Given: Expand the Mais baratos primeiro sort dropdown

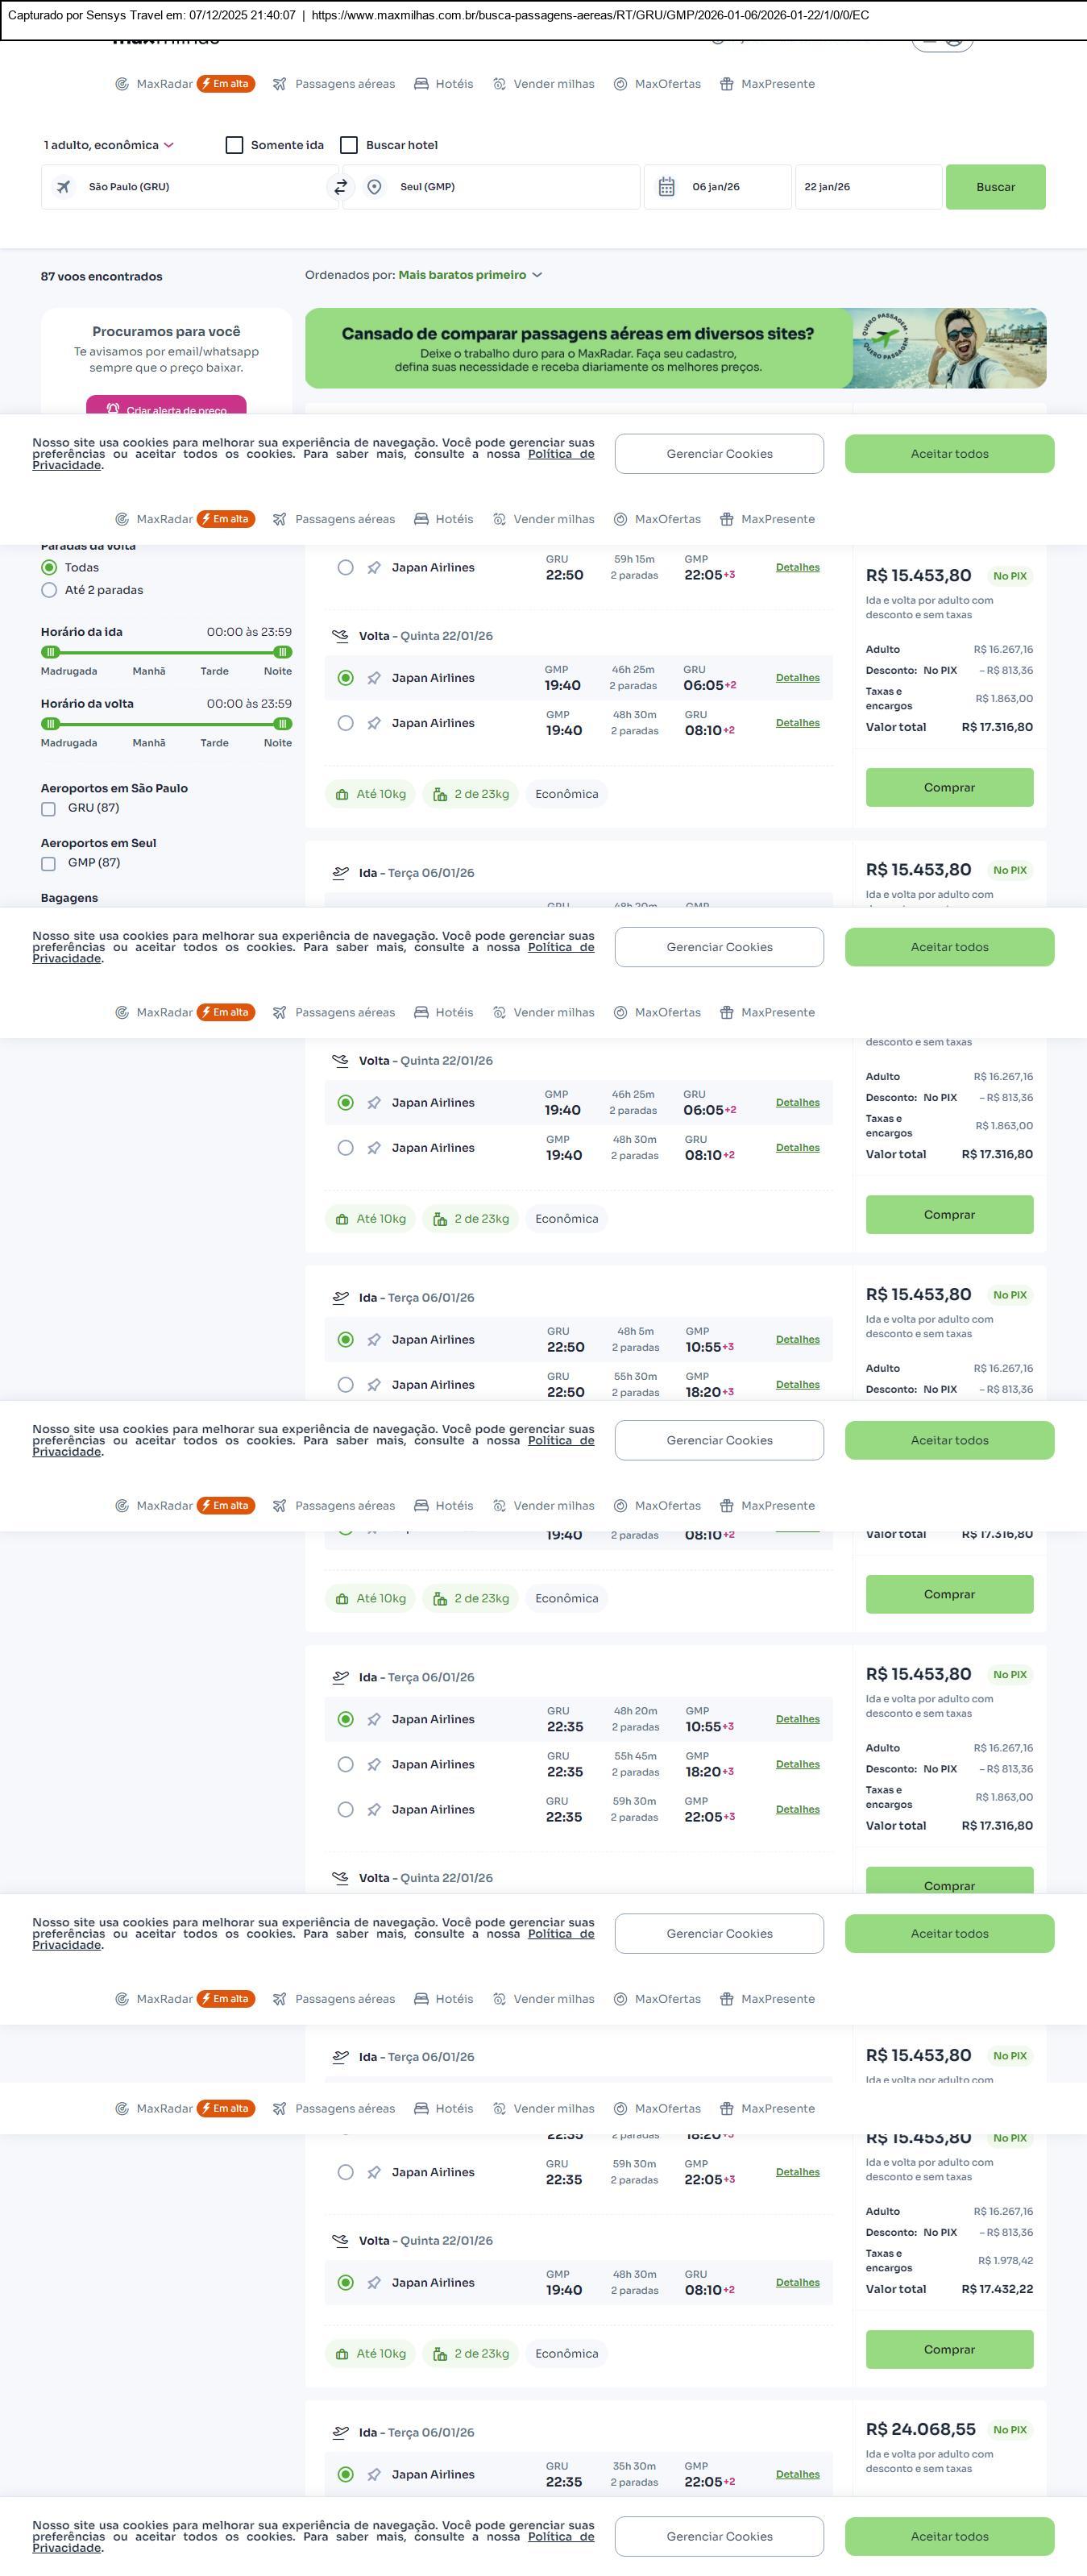Looking at the screenshot, I should click(x=470, y=275).
